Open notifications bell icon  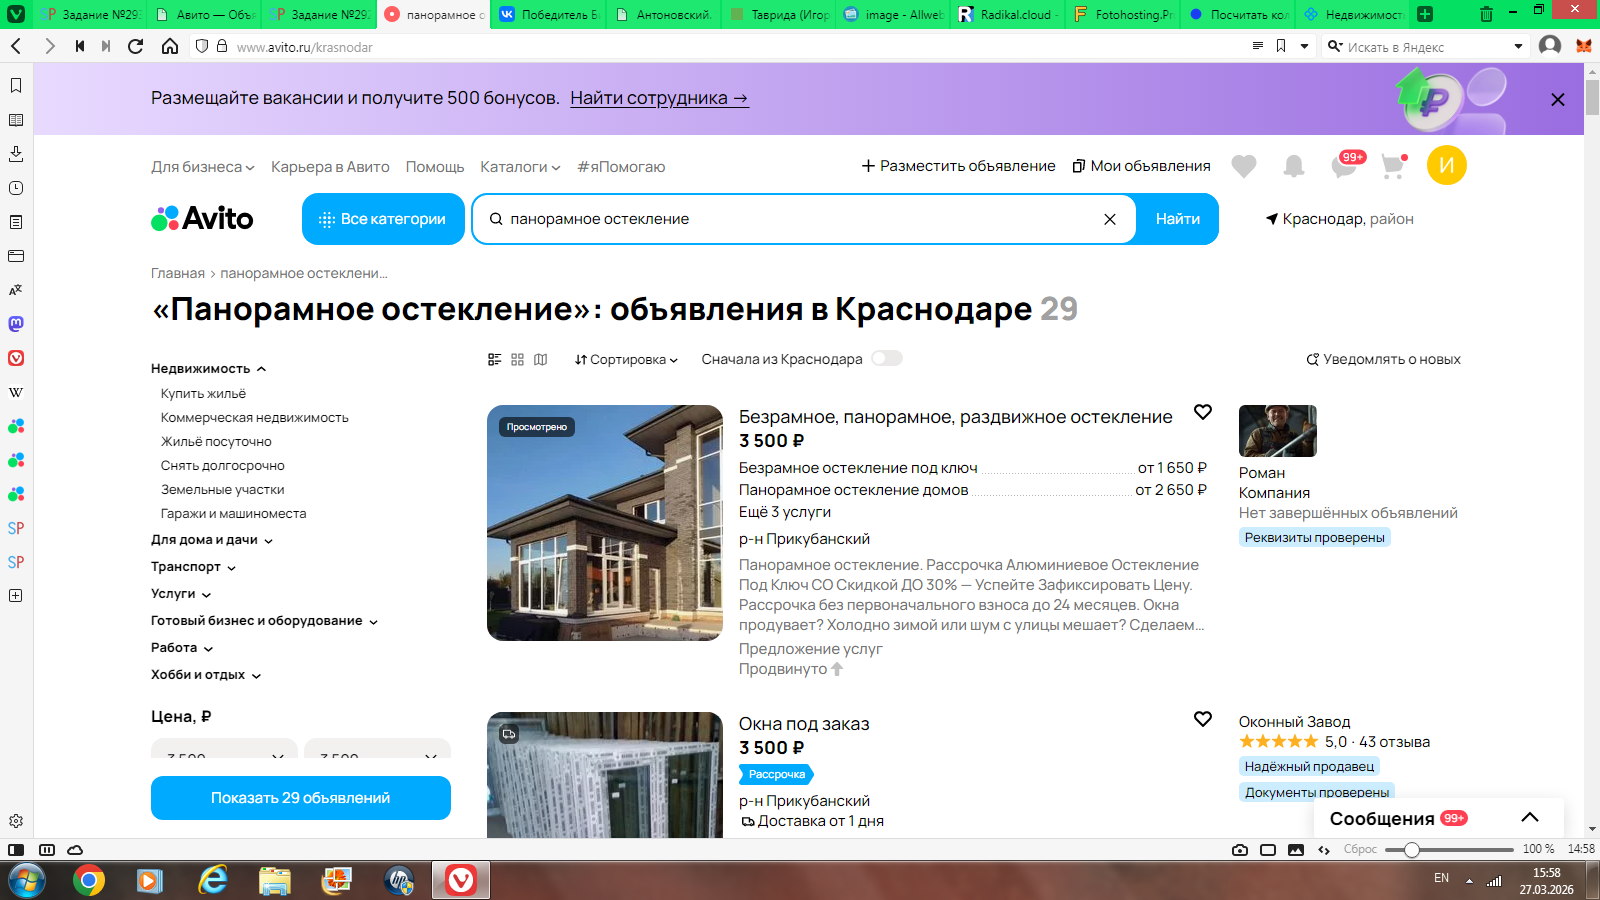1293,166
